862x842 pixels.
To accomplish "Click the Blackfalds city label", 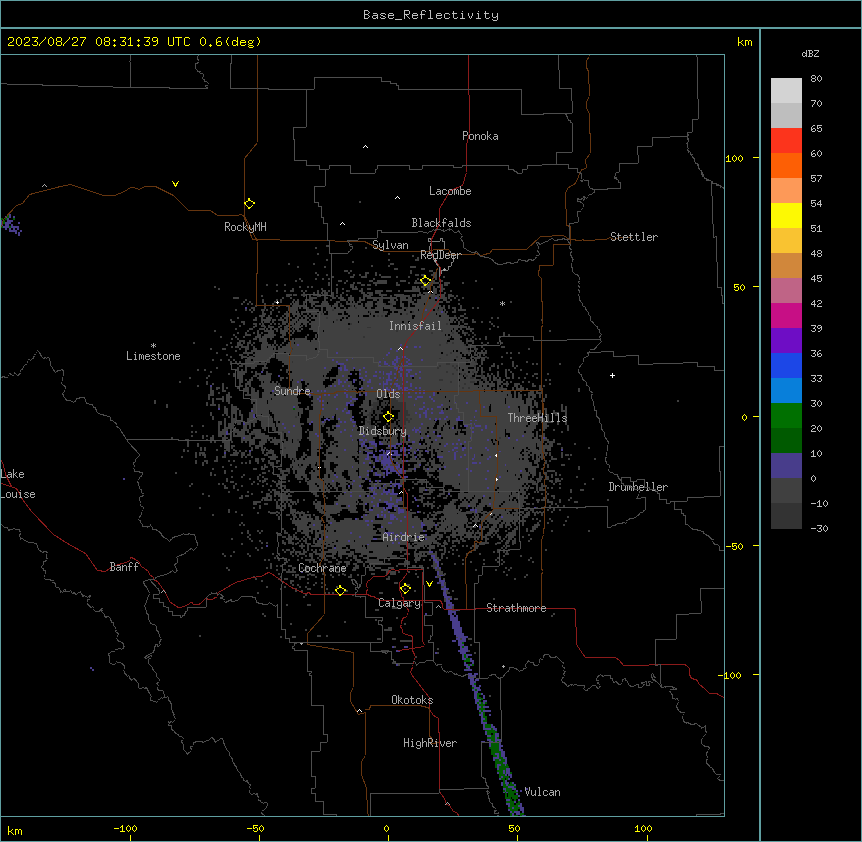I will coord(441,223).
